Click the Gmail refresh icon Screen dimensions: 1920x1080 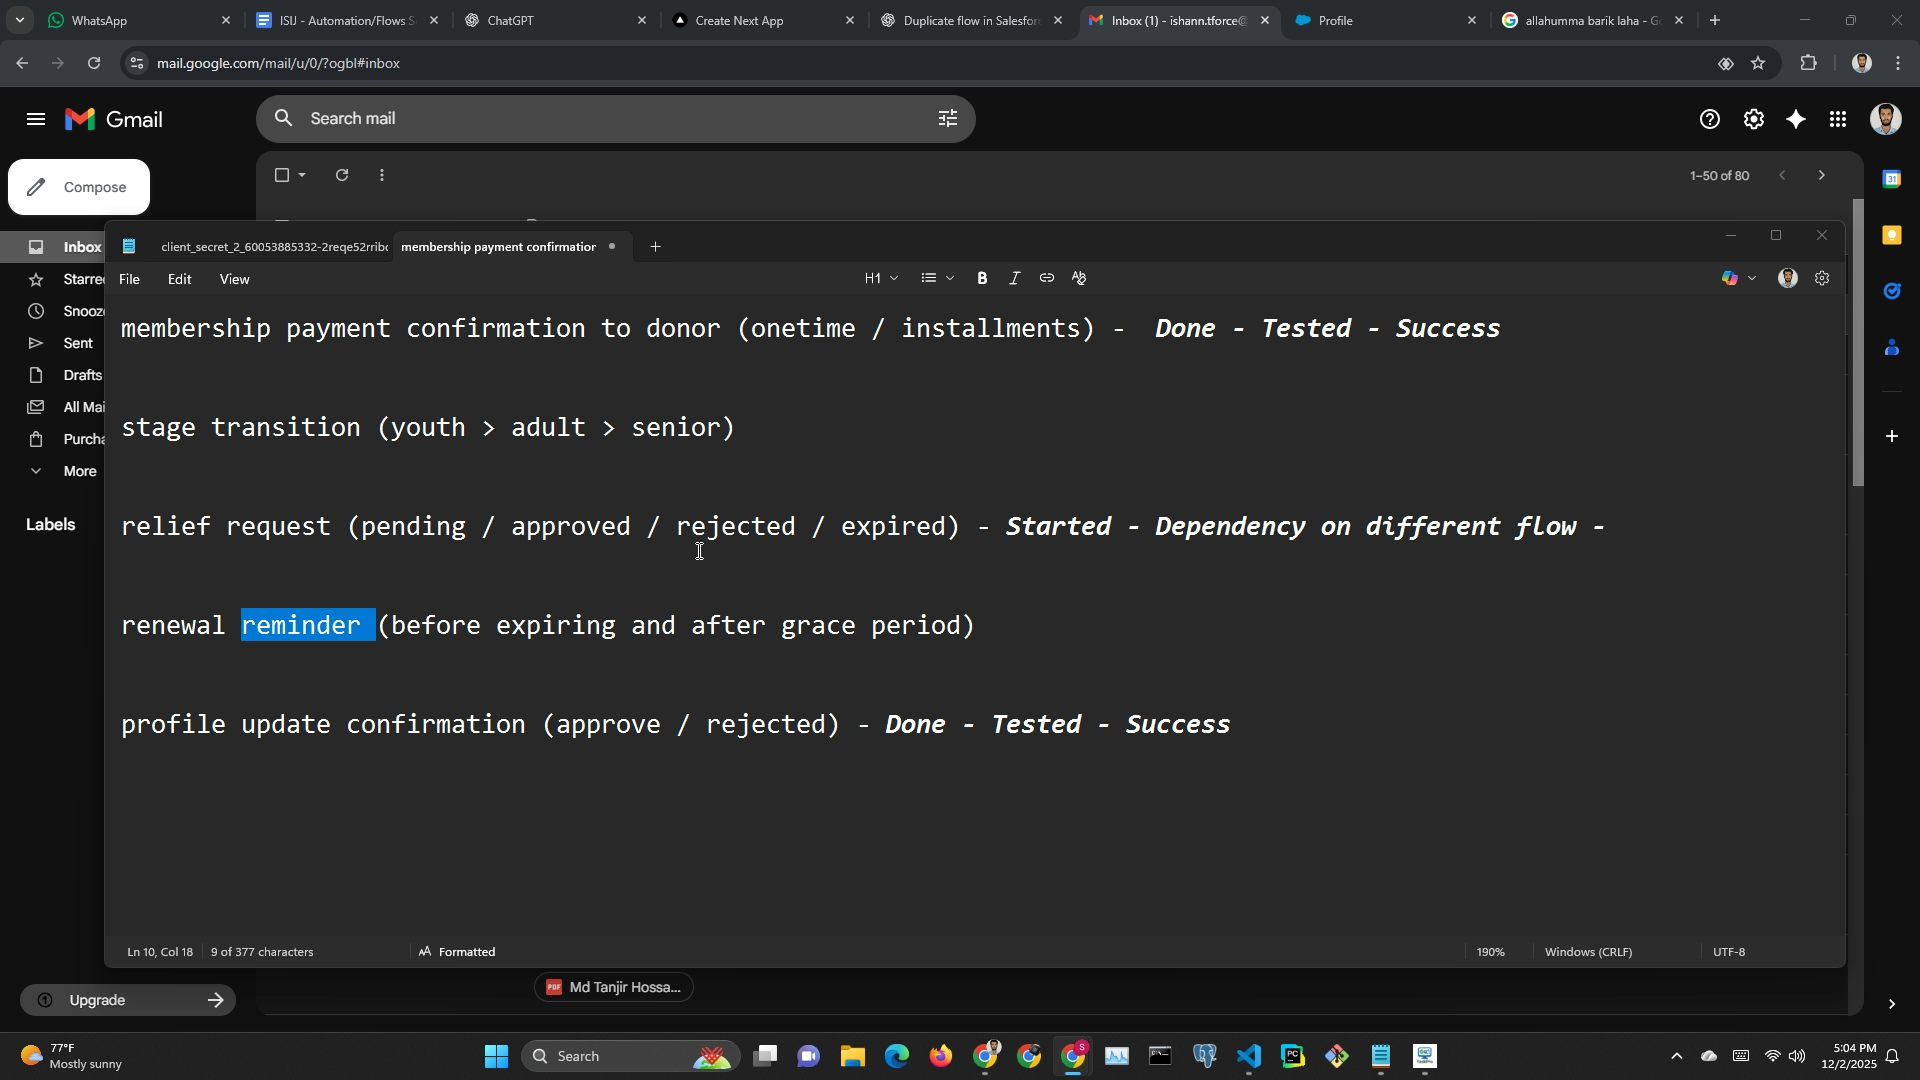[x=342, y=175]
